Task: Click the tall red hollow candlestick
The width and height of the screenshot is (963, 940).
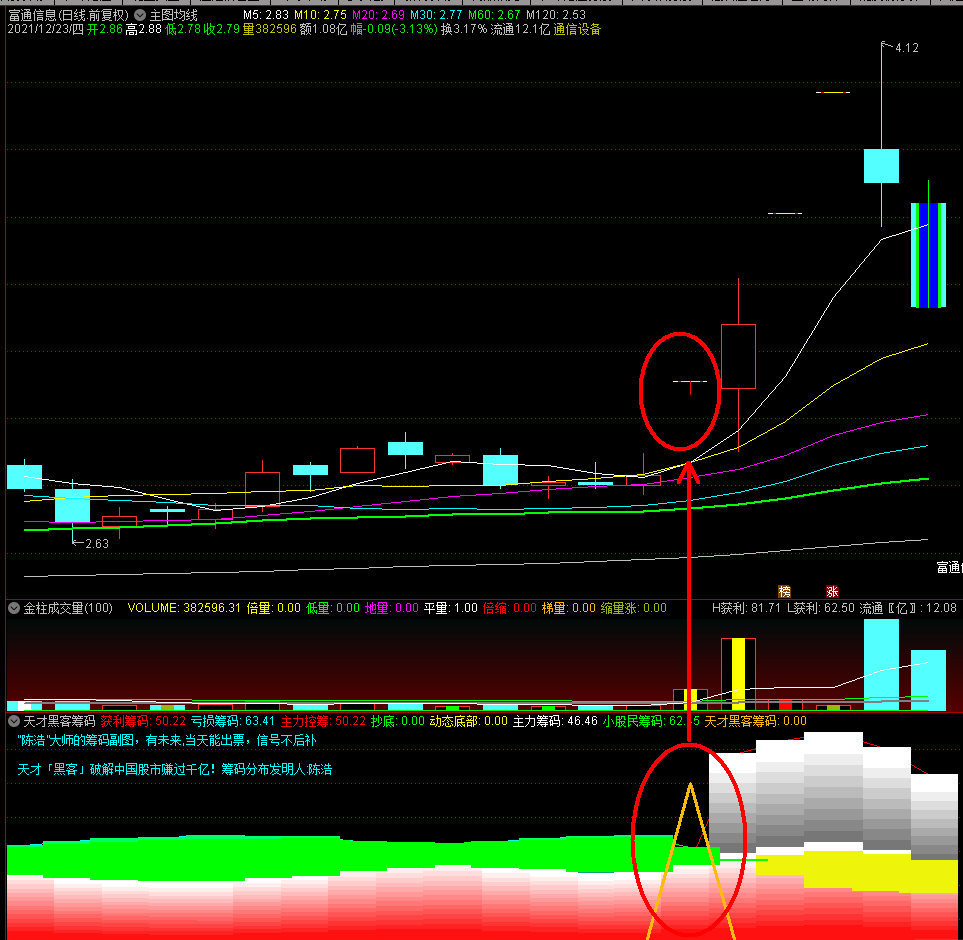Action: 738,356
